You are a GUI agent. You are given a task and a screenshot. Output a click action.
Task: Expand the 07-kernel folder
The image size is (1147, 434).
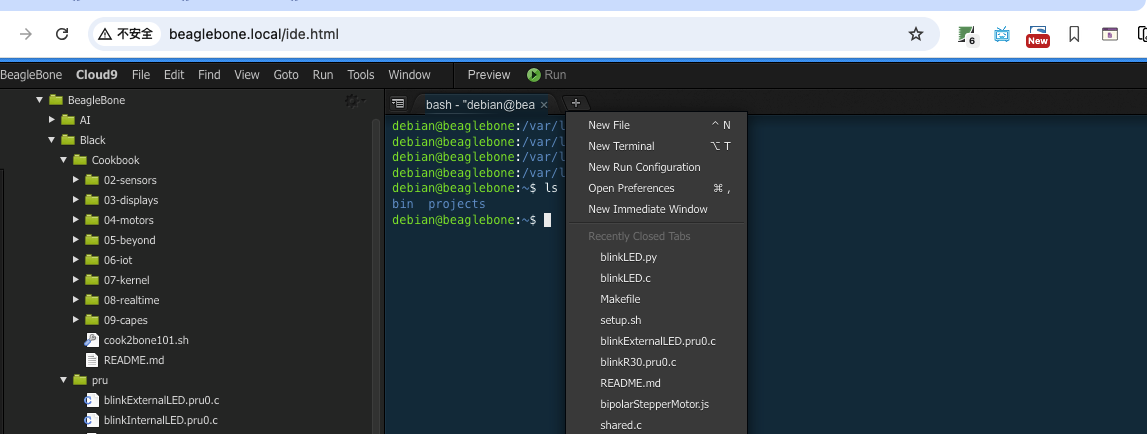tap(76, 280)
